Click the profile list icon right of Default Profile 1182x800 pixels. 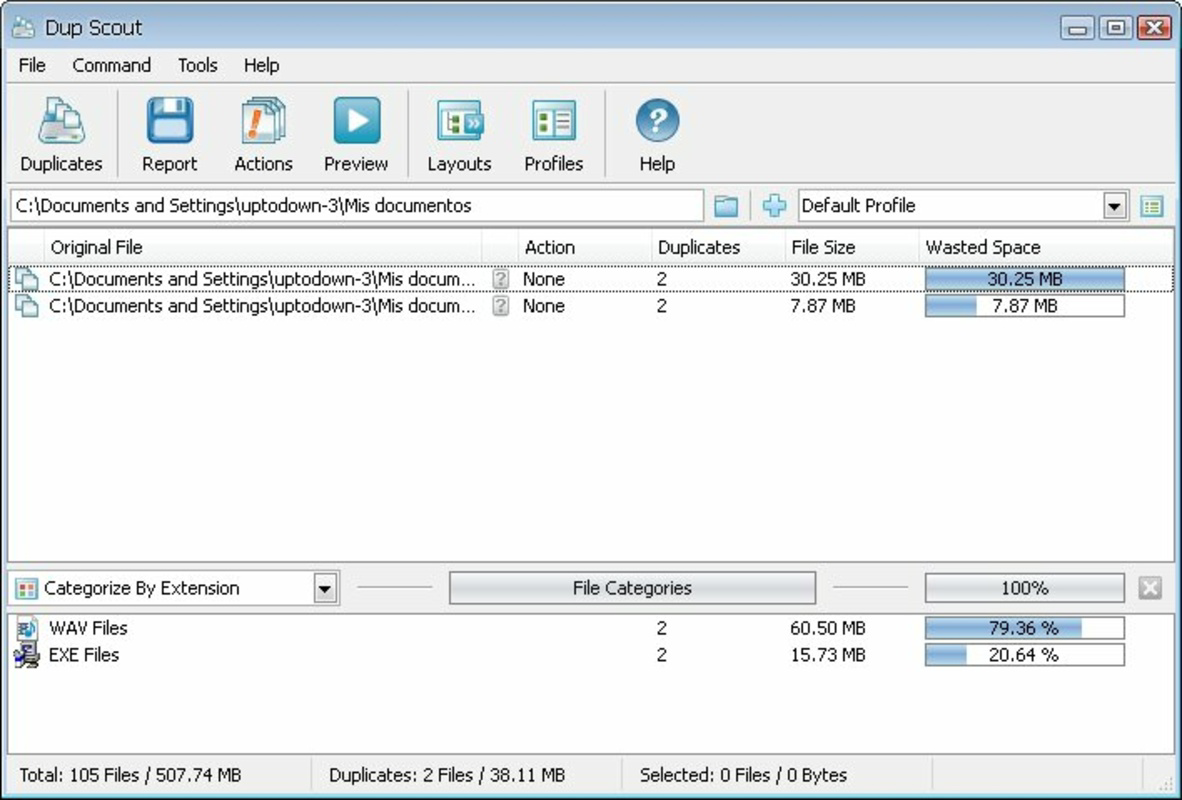pos(1152,206)
